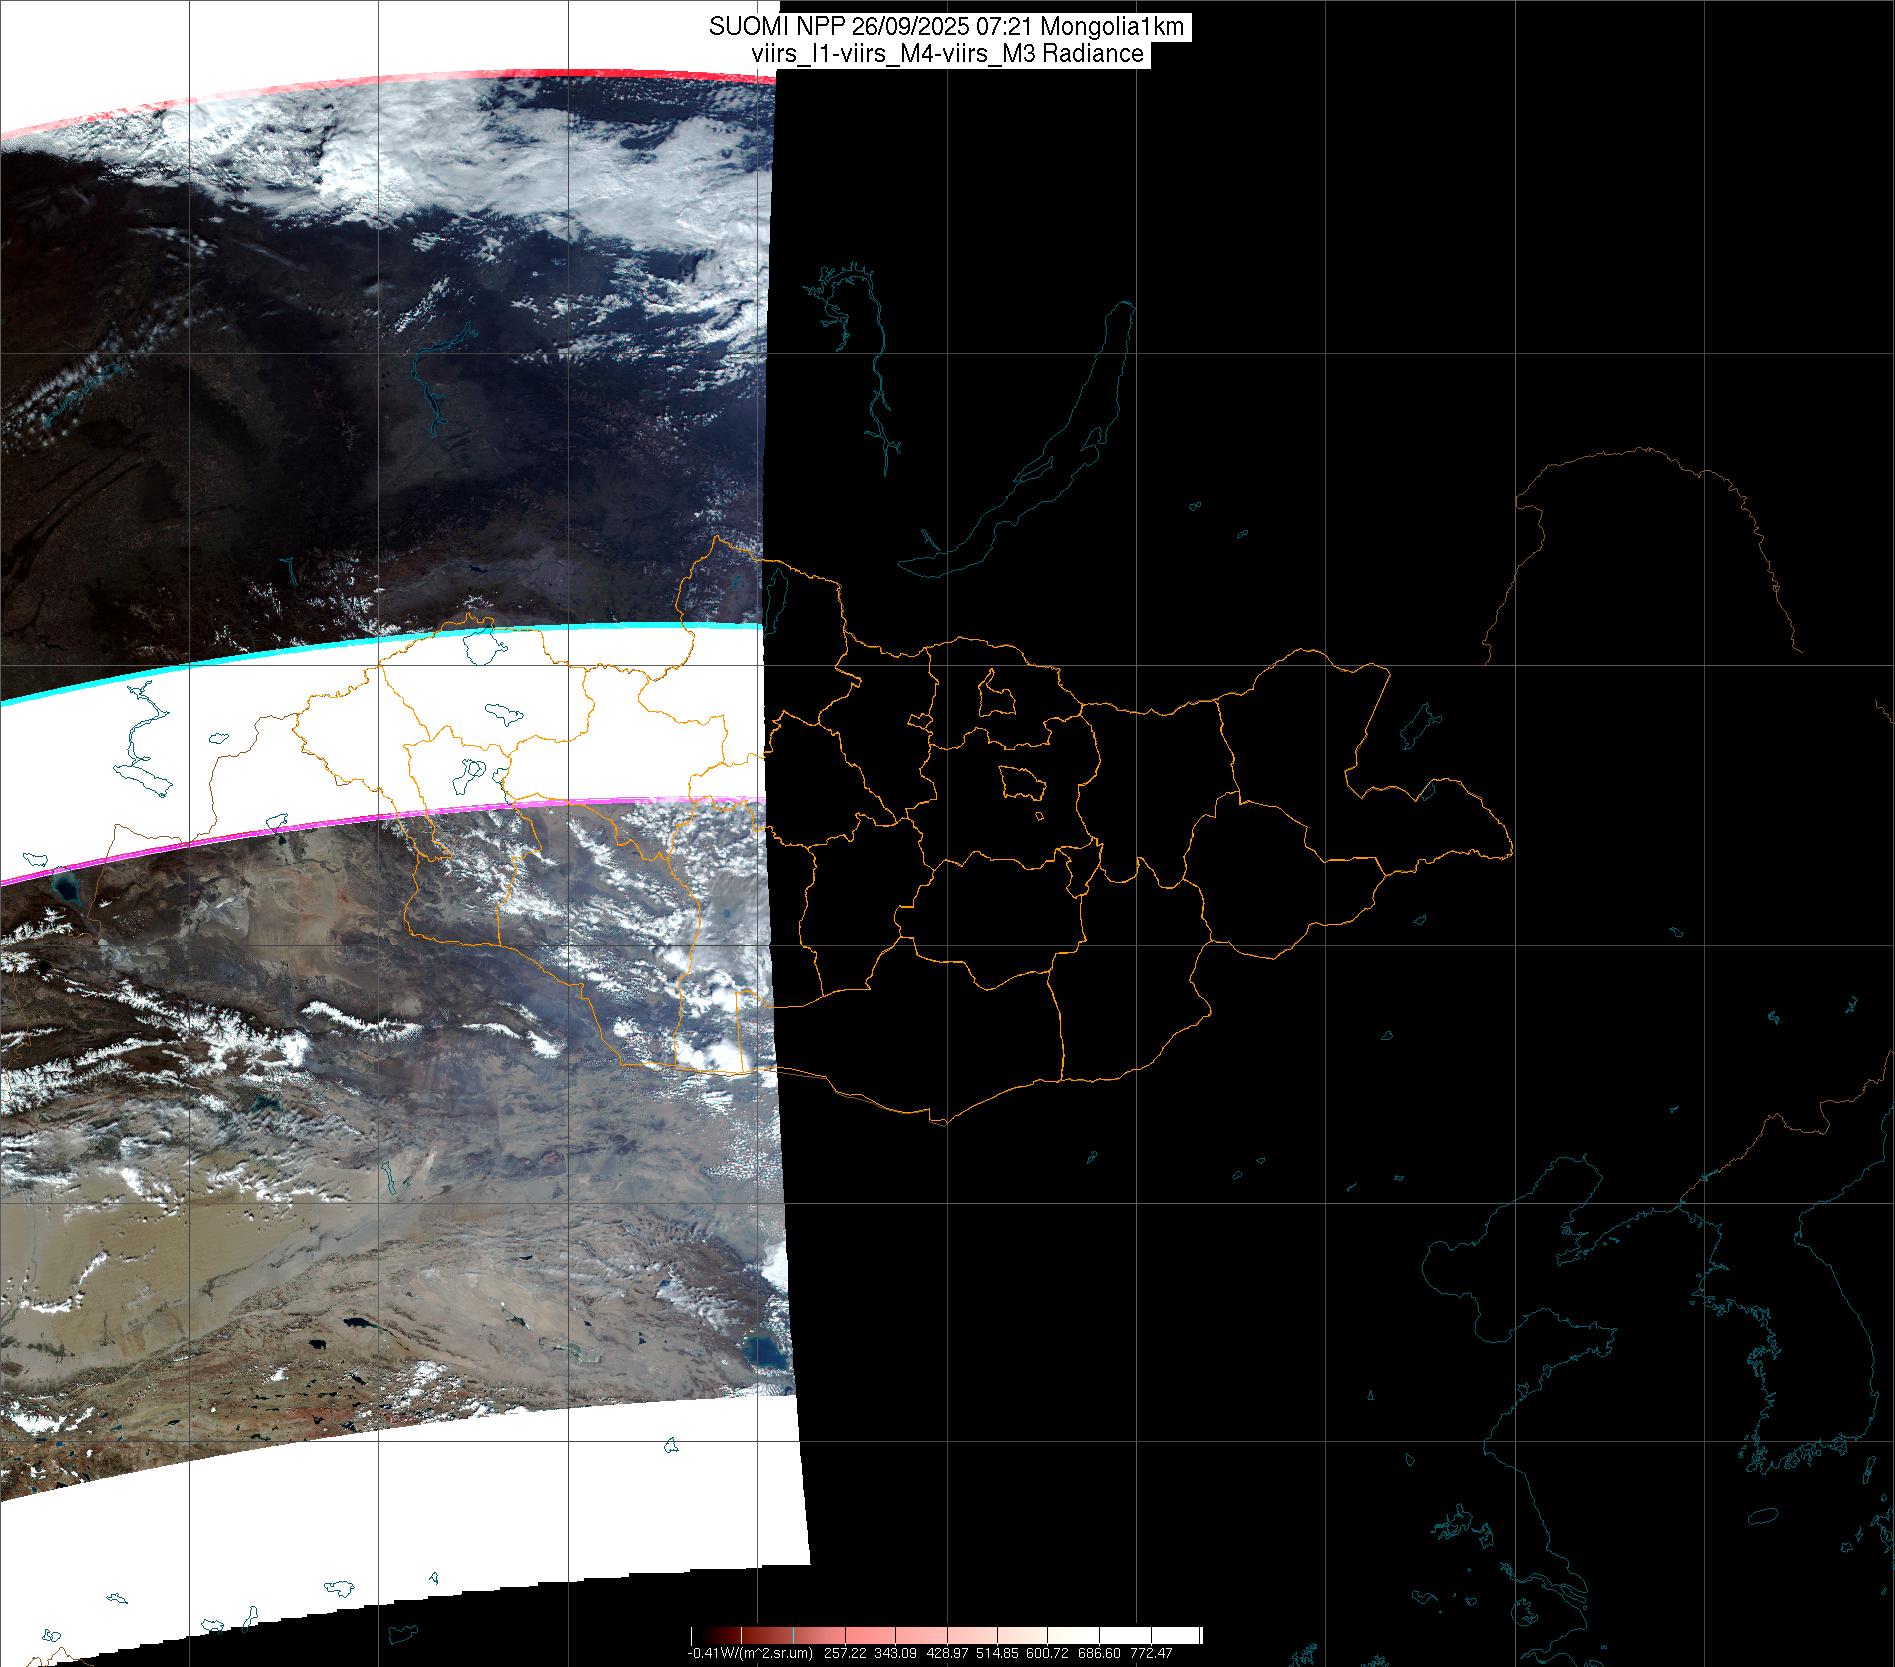The width and height of the screenshot is (1895, 1667).
Task: Select the dark red end of the colorbar
Action: coord(696,1636)
